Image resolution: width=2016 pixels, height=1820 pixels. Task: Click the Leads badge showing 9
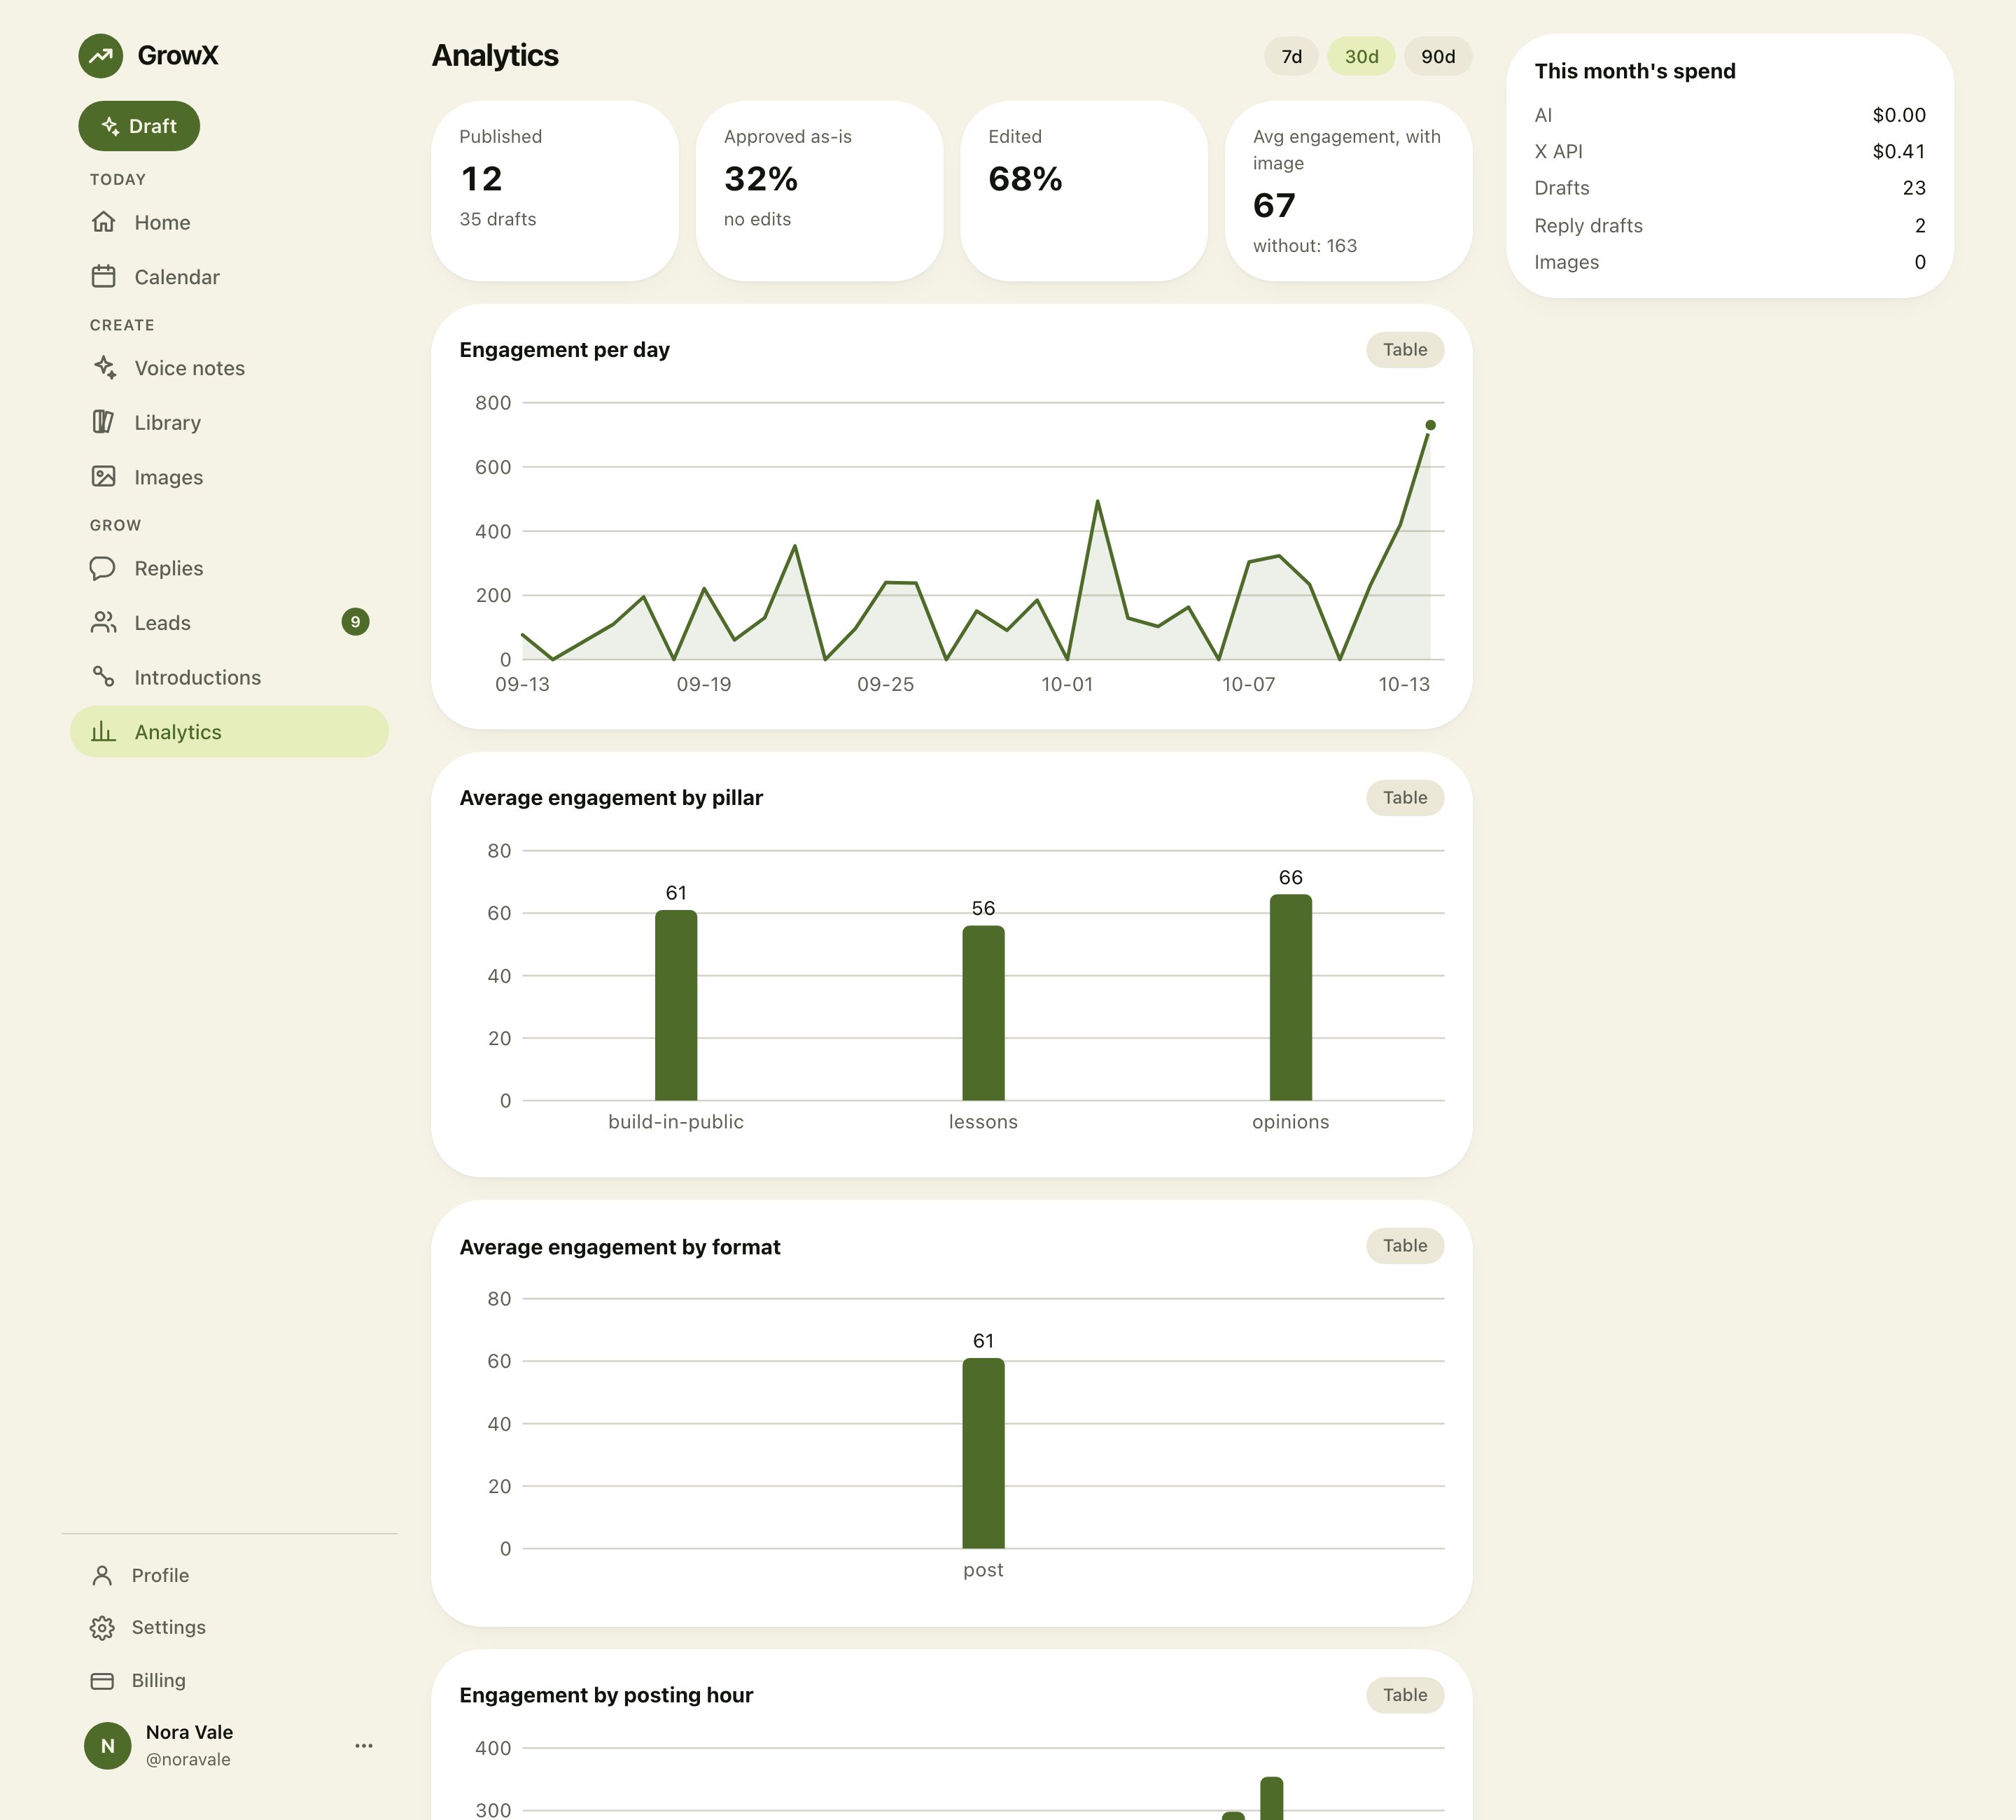coord(355,622)
